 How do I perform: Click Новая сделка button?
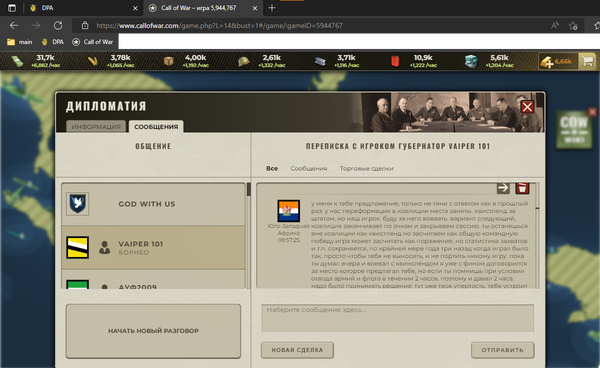(x=297, y=350)
